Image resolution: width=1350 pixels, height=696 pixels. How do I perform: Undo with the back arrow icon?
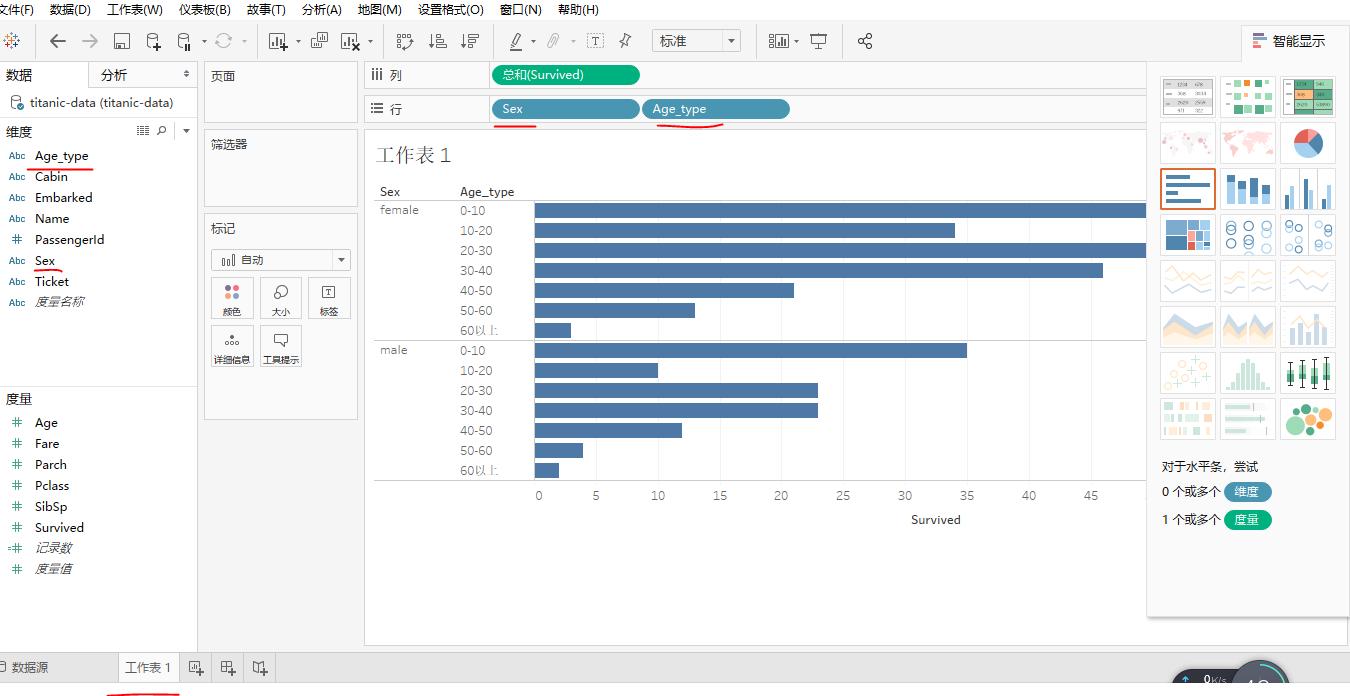(x=58, y=41)
